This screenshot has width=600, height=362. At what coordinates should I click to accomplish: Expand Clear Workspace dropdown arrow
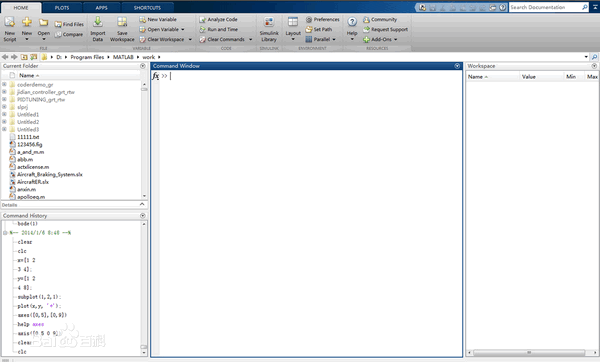(190, 39)
